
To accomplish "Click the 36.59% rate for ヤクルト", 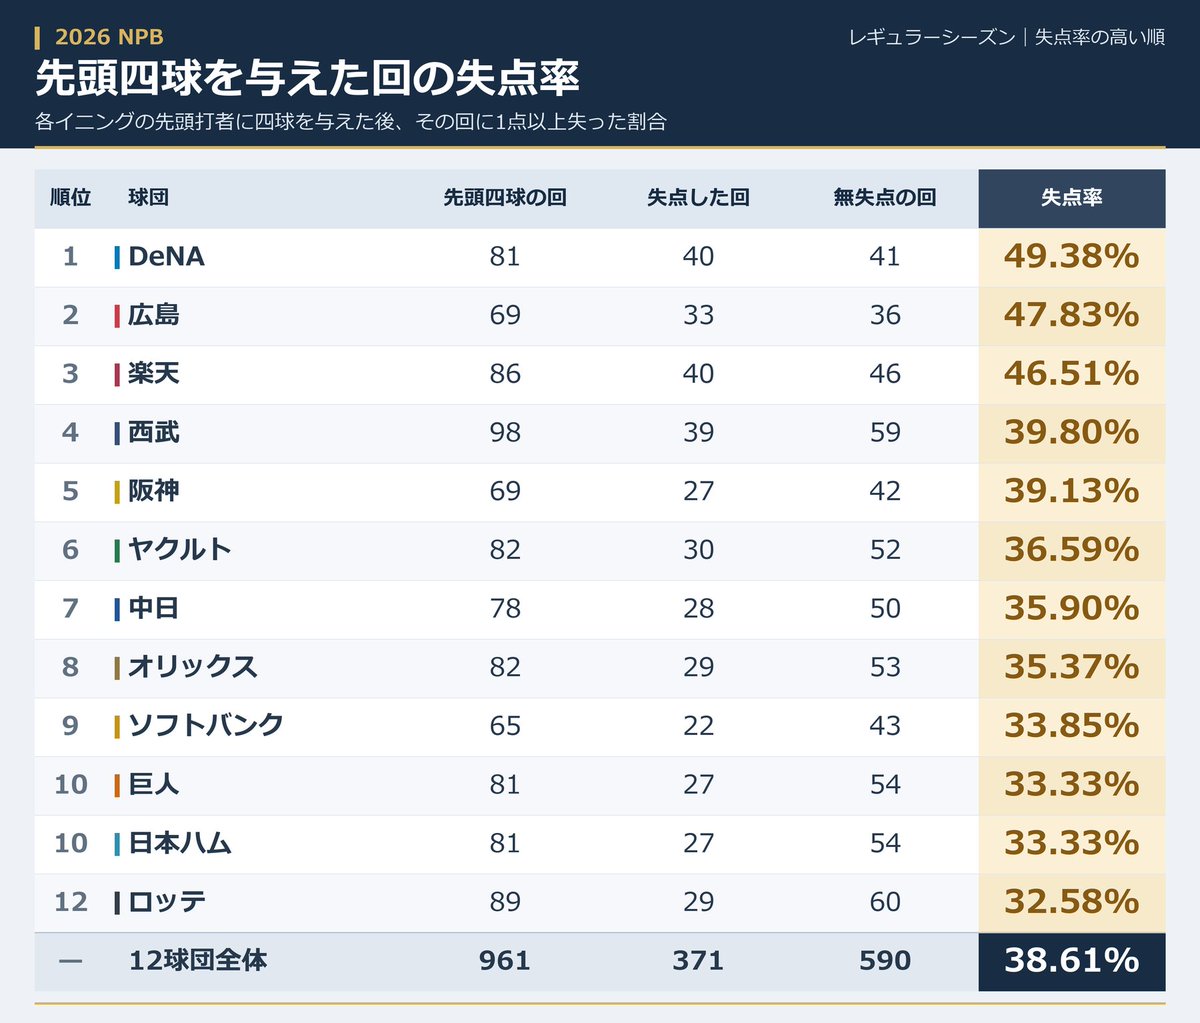I will [x=1071, y=550].
